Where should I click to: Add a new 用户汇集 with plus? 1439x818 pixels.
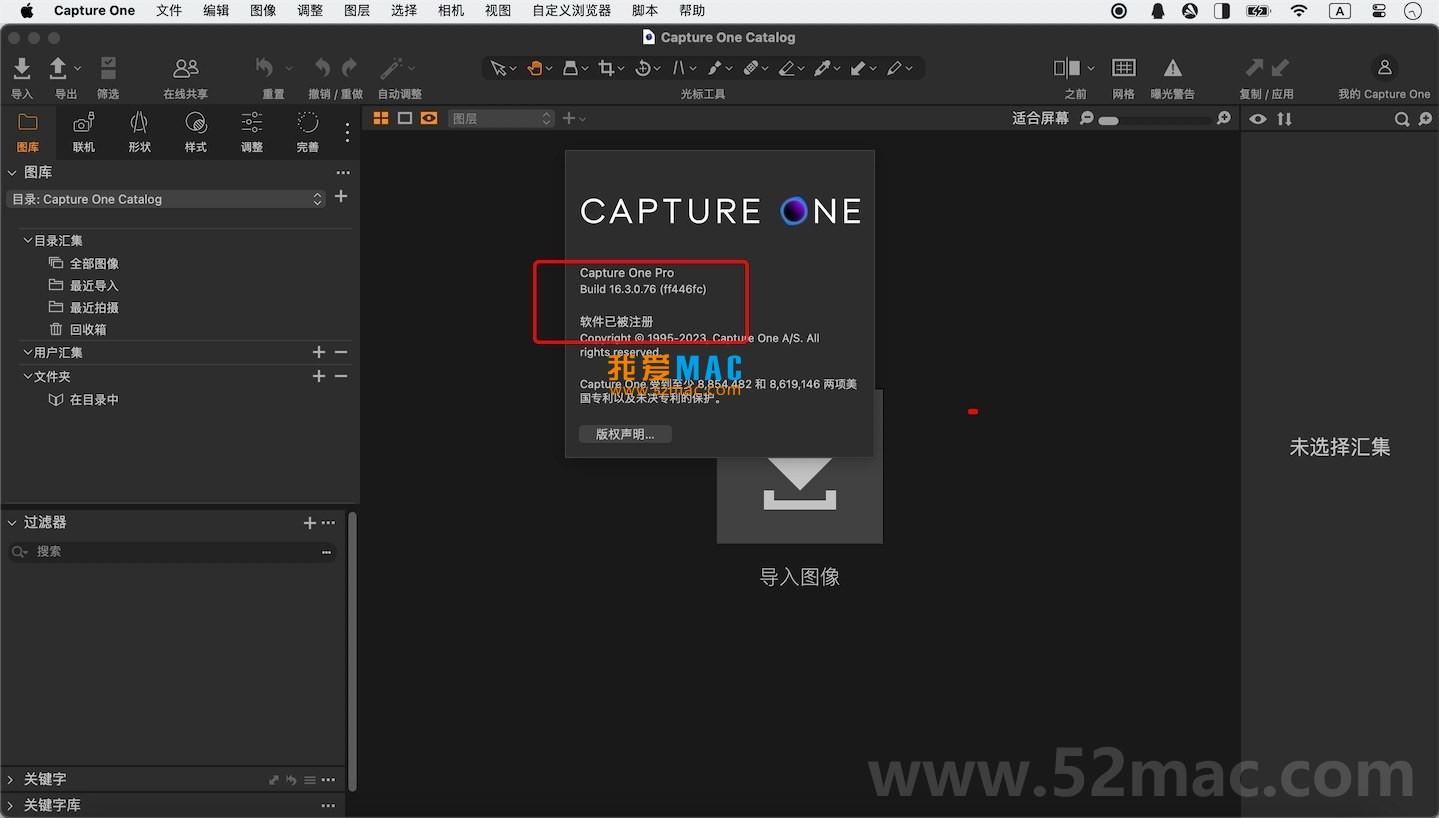[x=319, y=352]
